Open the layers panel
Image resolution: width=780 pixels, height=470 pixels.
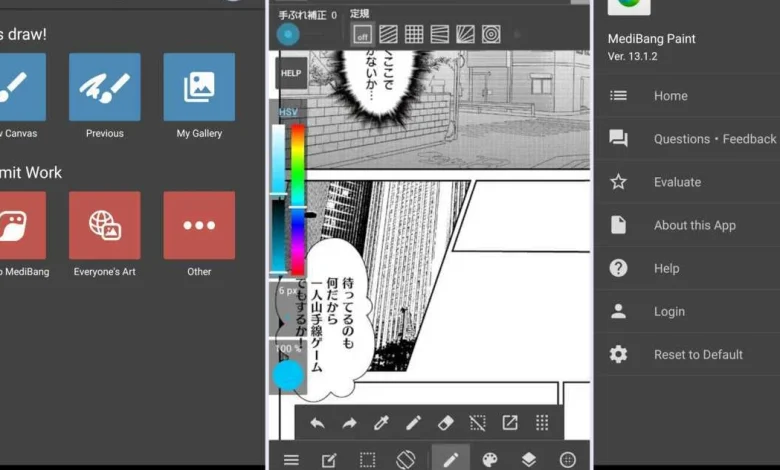528,459
